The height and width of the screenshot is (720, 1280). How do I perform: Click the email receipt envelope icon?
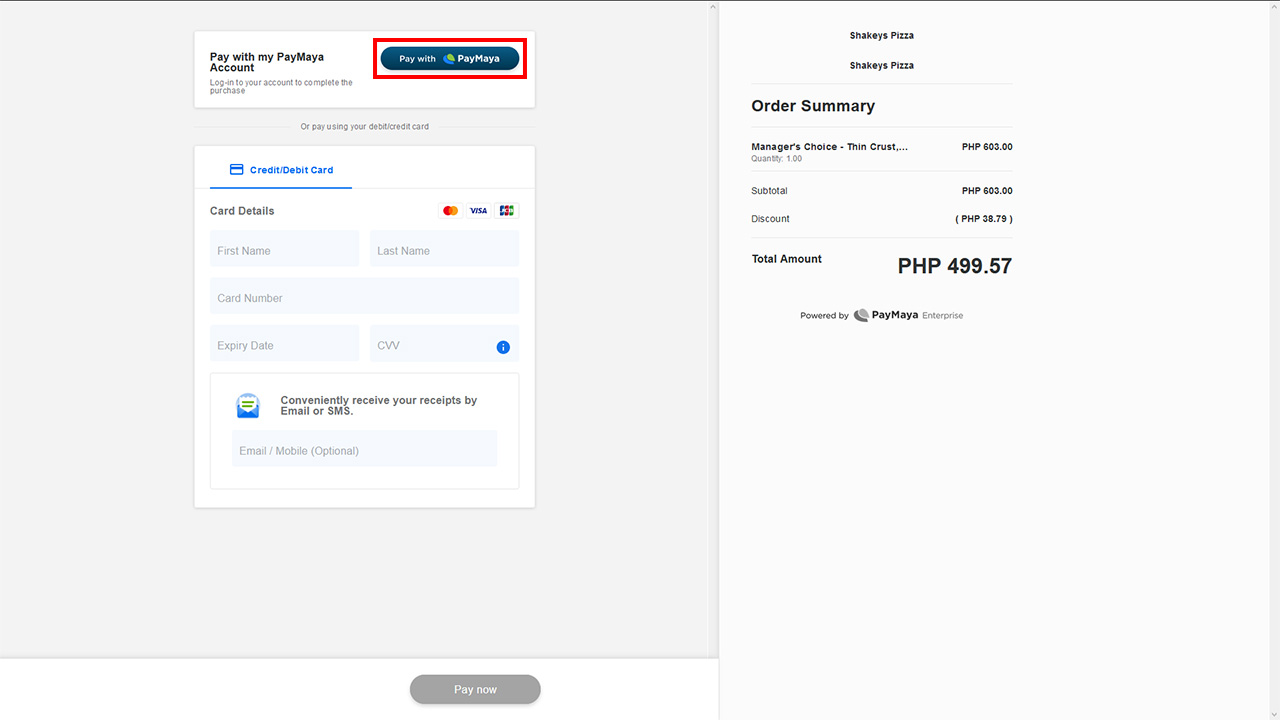pos(248,405)
